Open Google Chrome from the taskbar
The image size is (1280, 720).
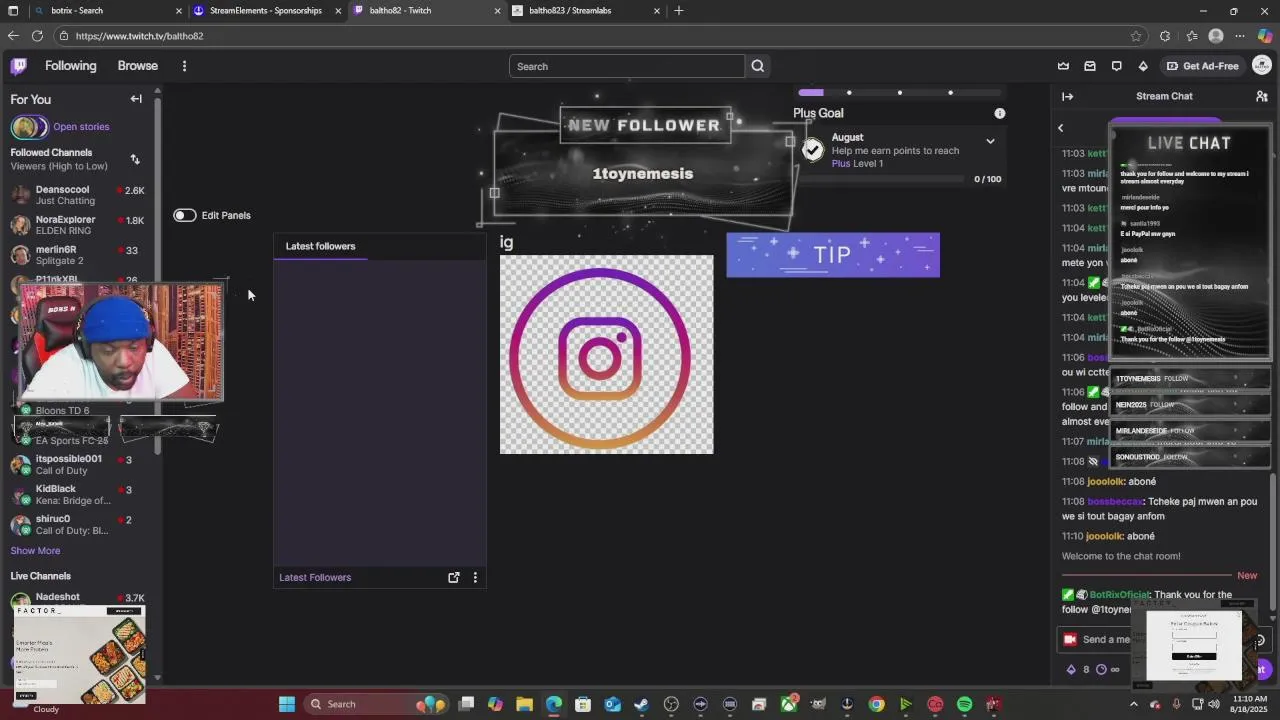pyautogui.click(x=876, y=704)
